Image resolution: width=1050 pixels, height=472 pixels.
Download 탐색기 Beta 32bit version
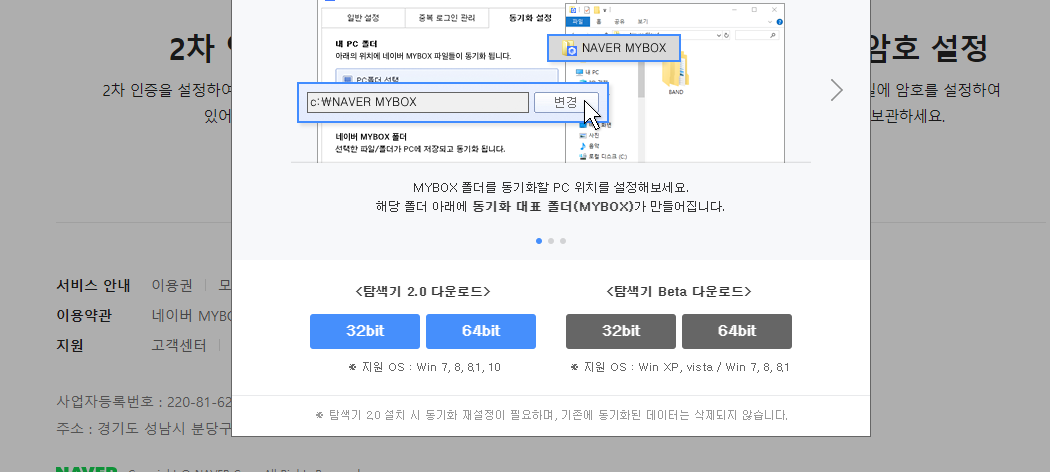621,331
